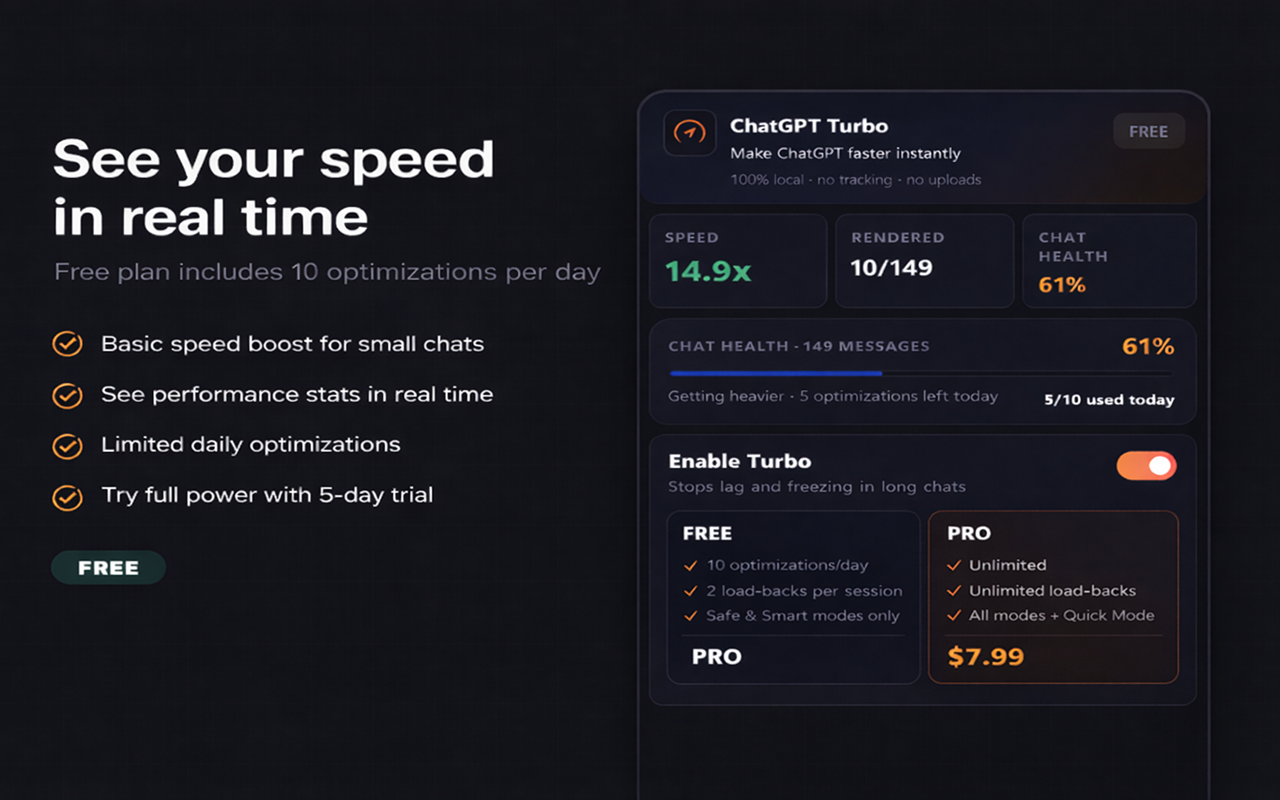Click checkmark next to 10 optimizations/day
This screenshot has width=1280, height=800.
(x=690, y=565)
